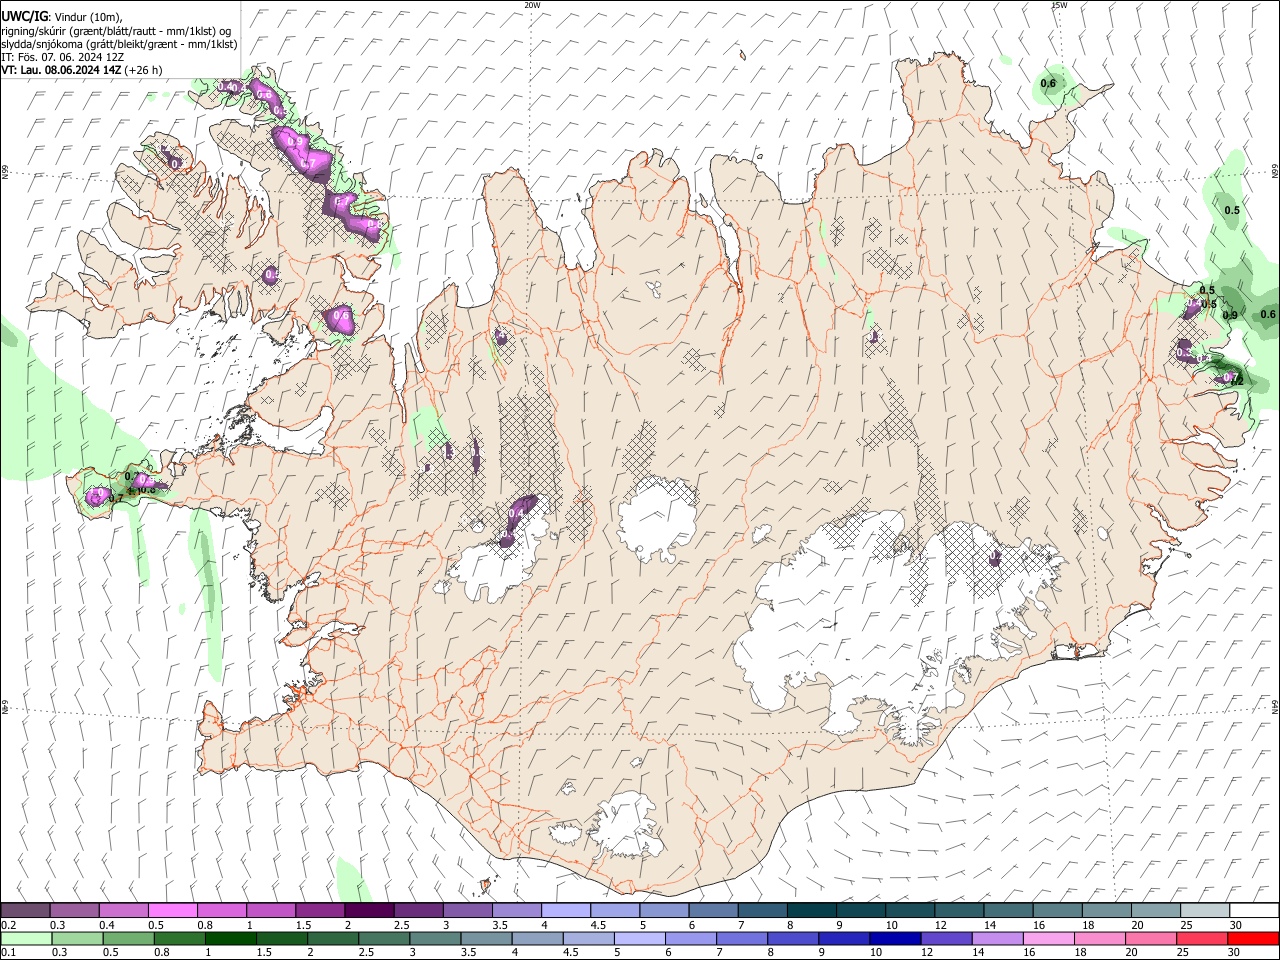This screenshot has width=1280, height=960.
Task: Click the '16' label in upper legend row
Action: pos(1039,925)
